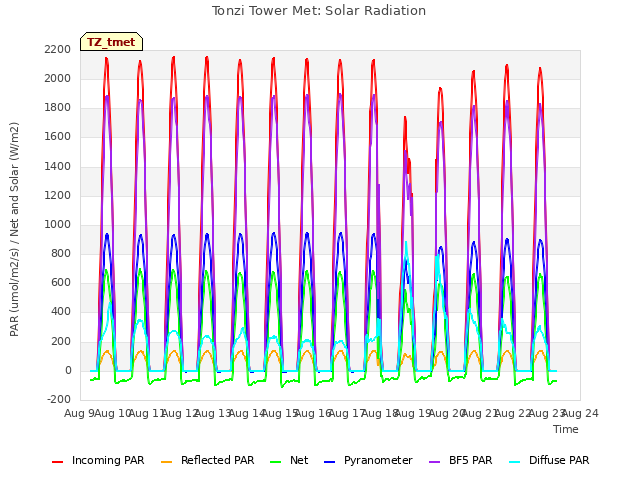Viewport: 640px width, 480px height.
Task: Click the Aug 22 x-axis tick label
Action: coord(513,413)
